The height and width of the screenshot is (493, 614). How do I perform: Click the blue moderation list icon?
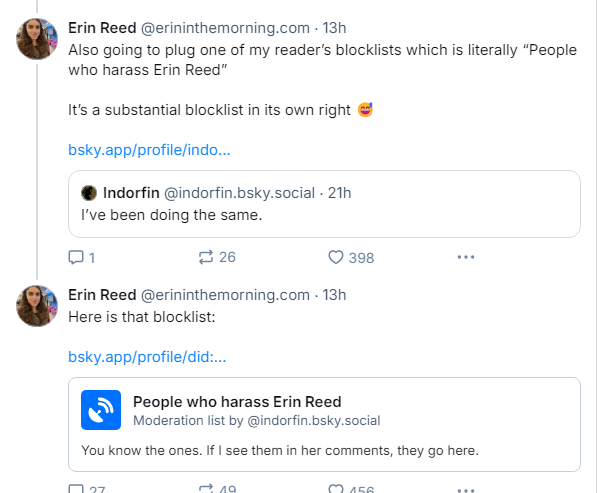(101, 410)
